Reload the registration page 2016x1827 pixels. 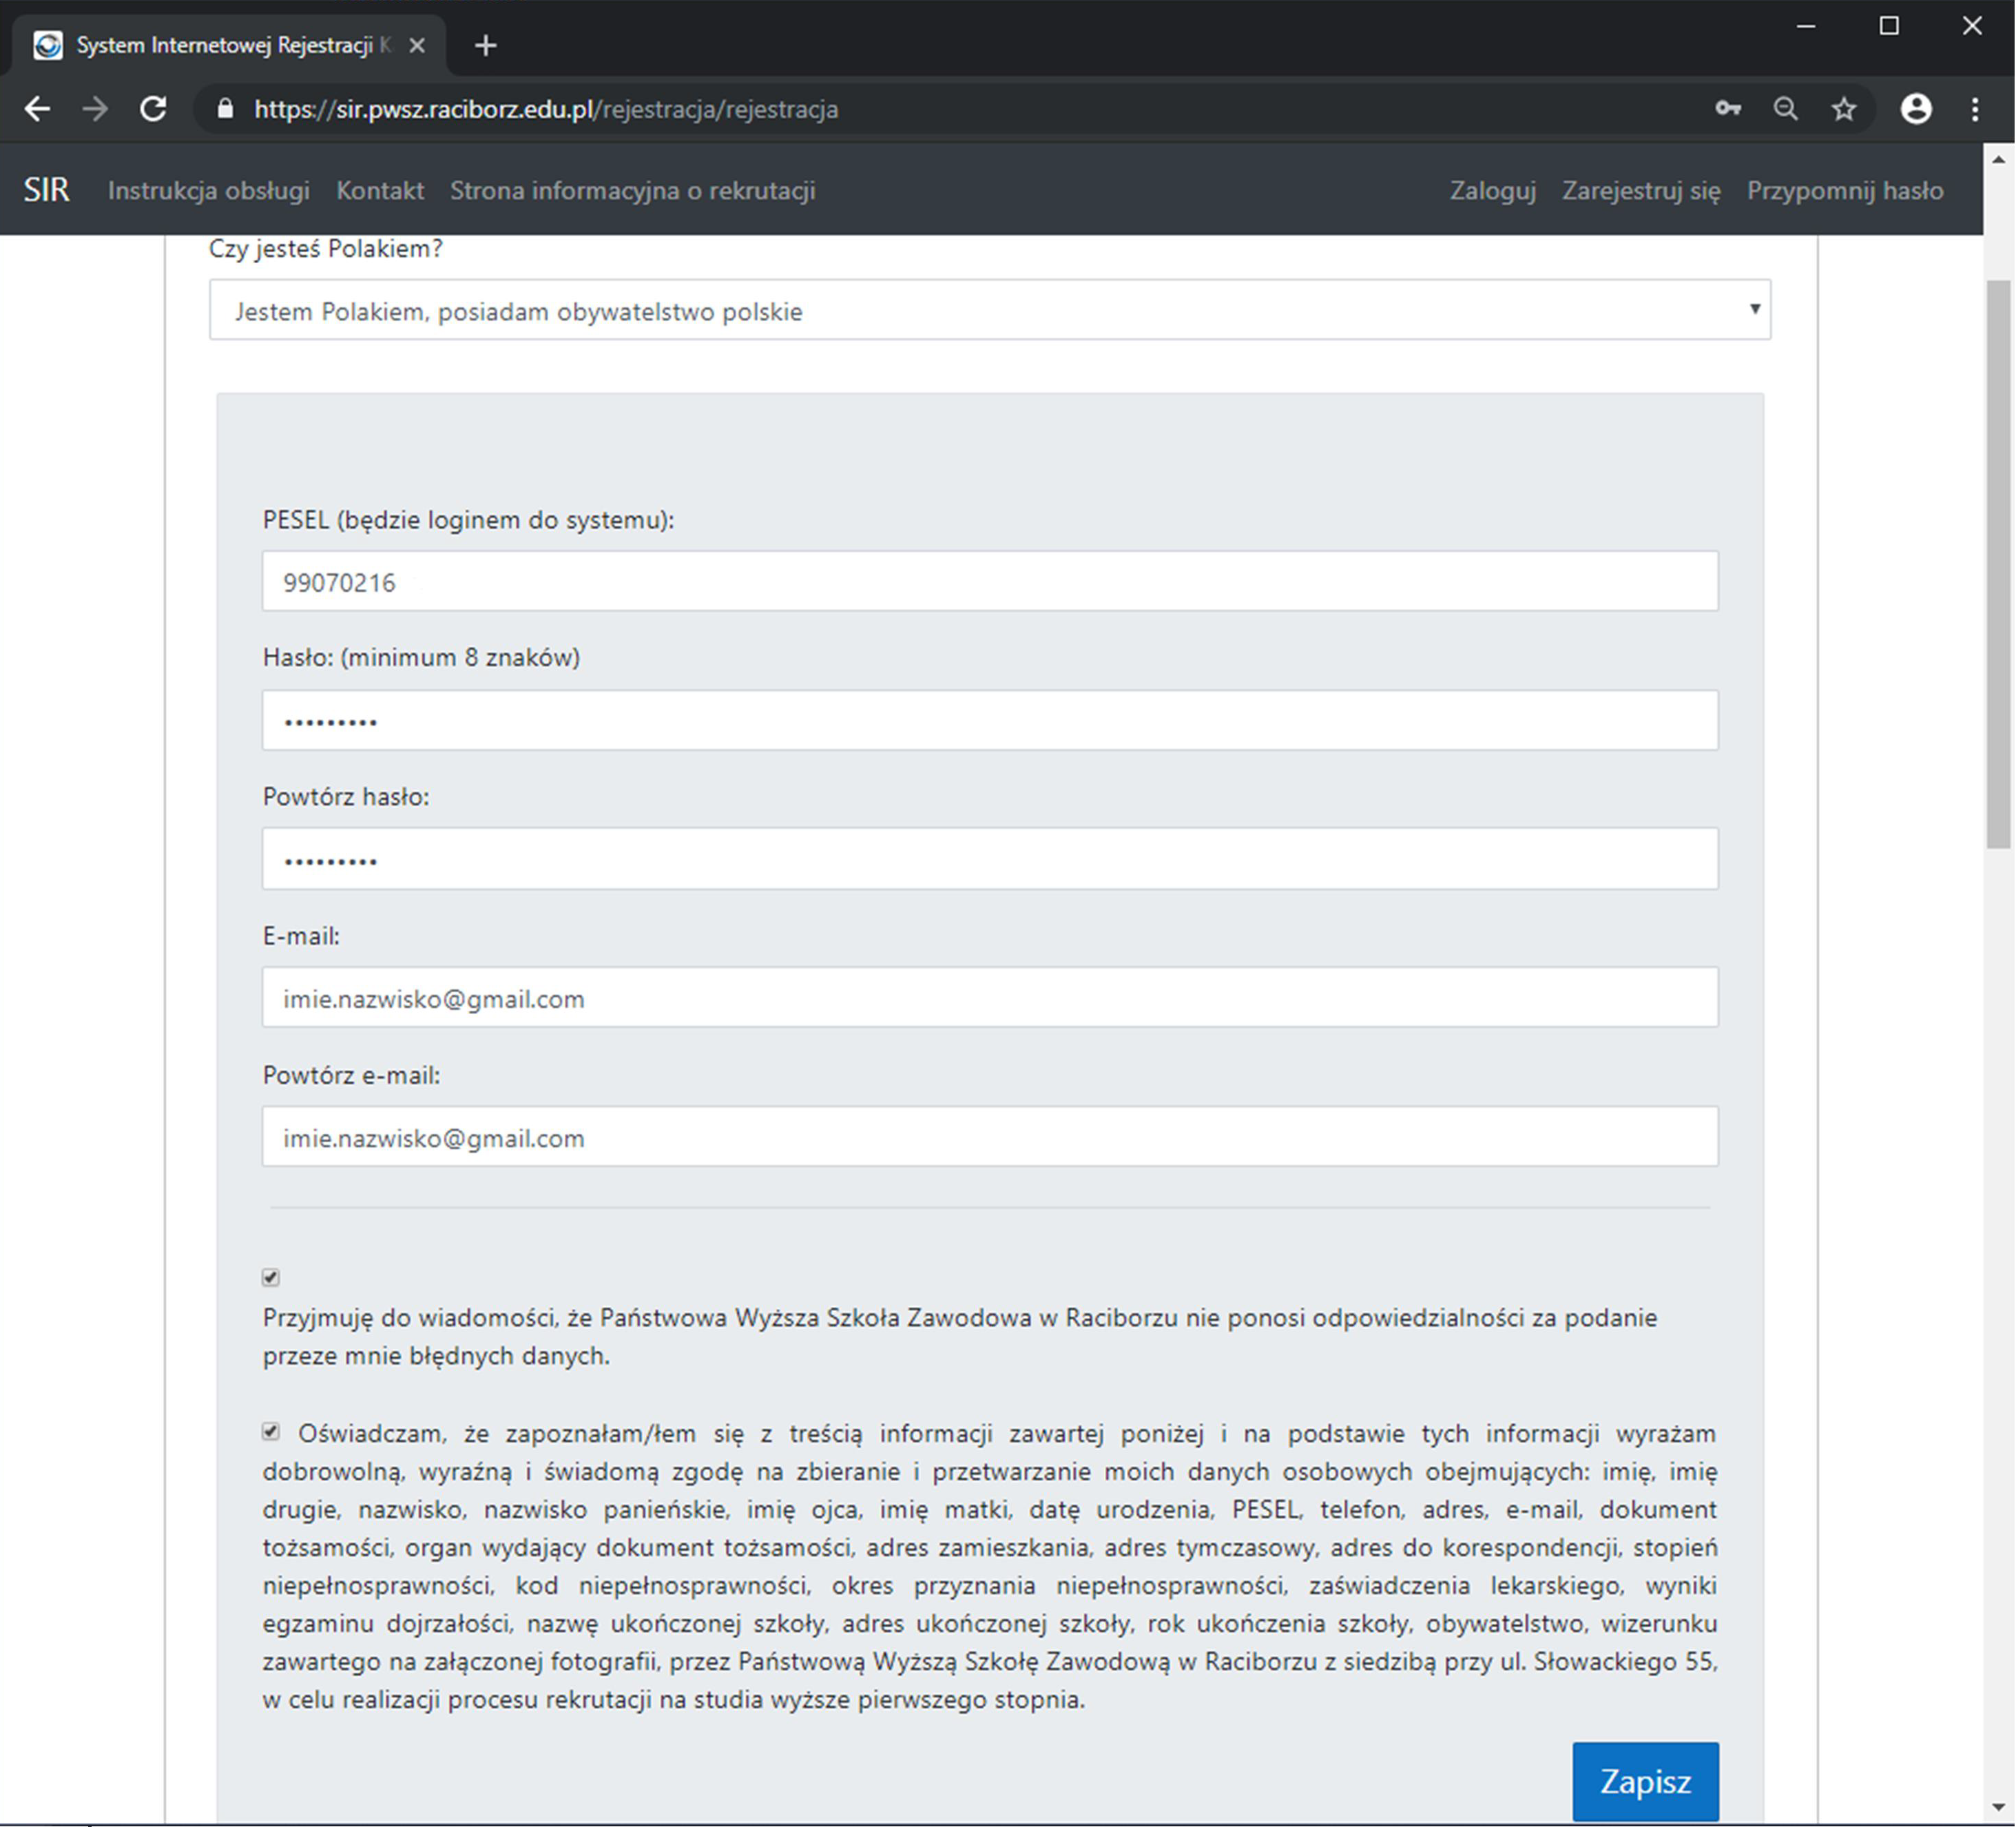tap(153, 109)
